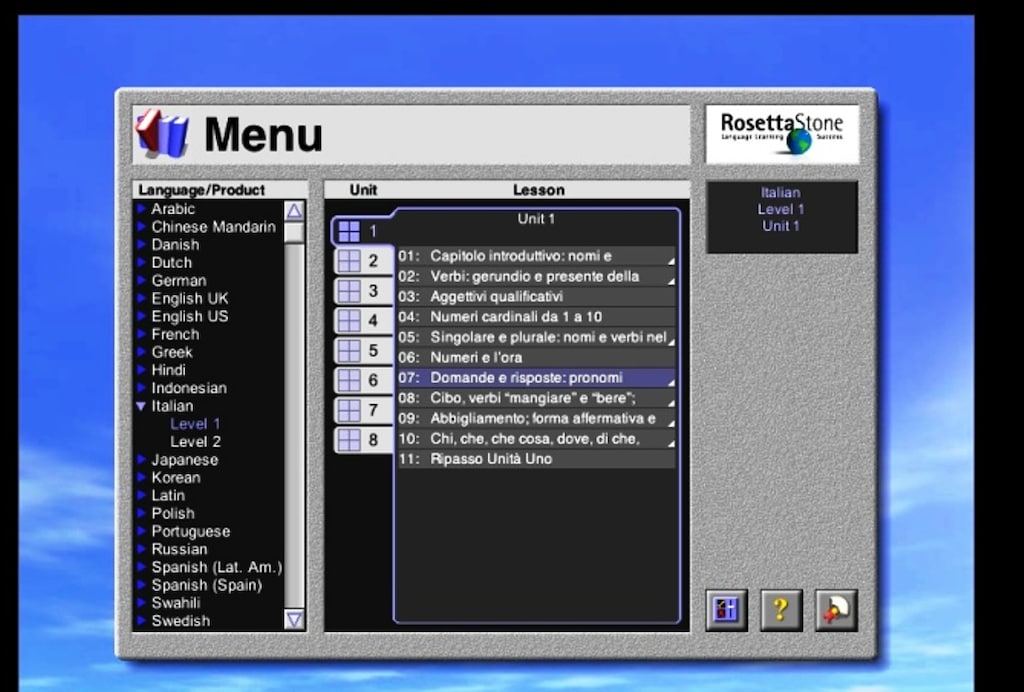The width and height of the screenshot is (1024, 692).
Task: Open lesson 09 Abbigliamento
Action: click(536, 418)
